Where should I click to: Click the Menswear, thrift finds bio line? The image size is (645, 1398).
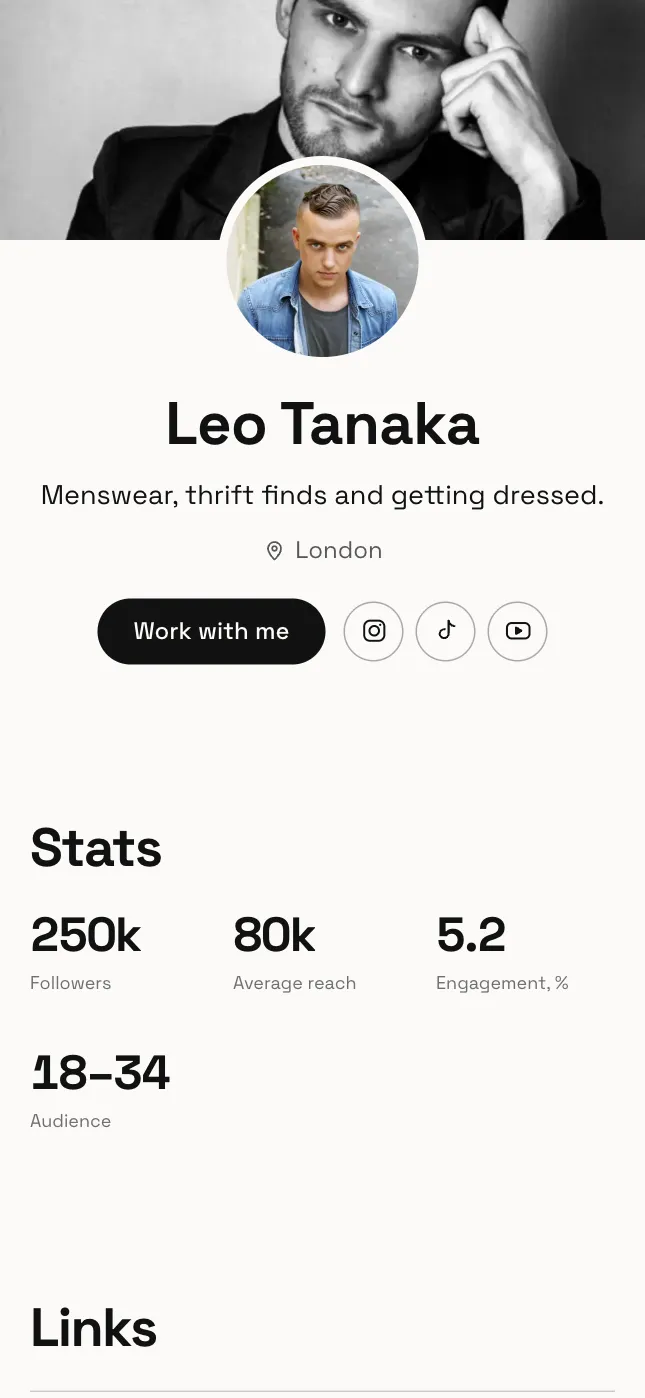(322, 495)
